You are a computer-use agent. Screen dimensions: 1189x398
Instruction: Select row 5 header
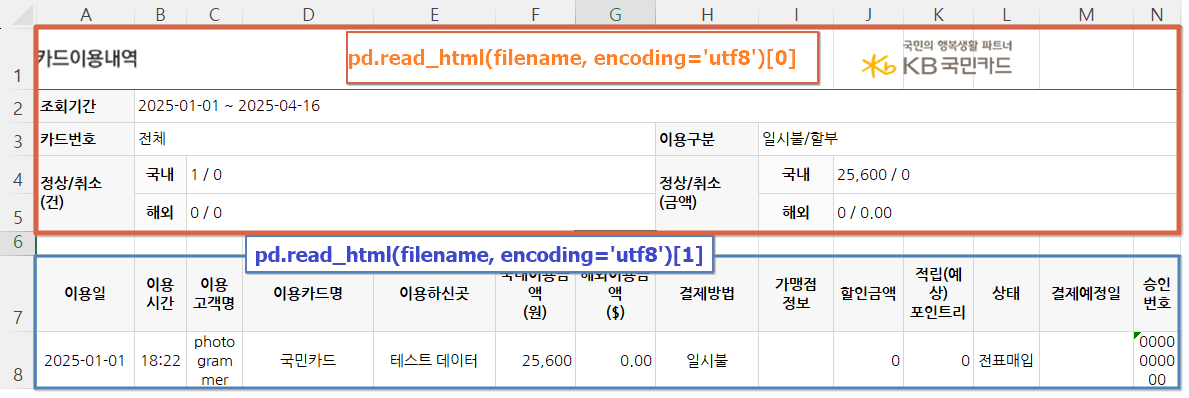pyautogui.click(x=17, y=212)
